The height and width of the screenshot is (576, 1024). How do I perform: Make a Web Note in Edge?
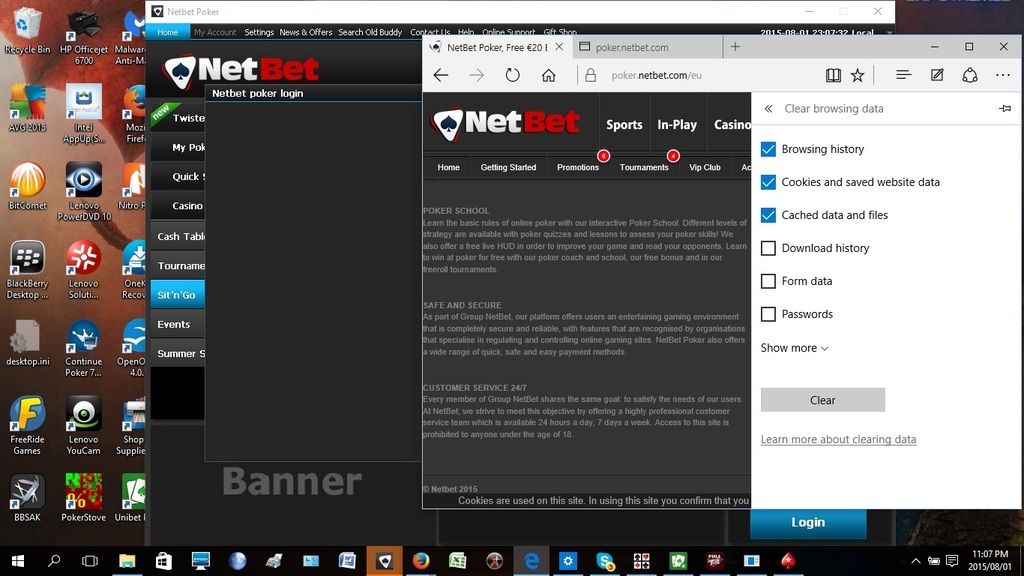pyautogui.click(x=936, y=75)
